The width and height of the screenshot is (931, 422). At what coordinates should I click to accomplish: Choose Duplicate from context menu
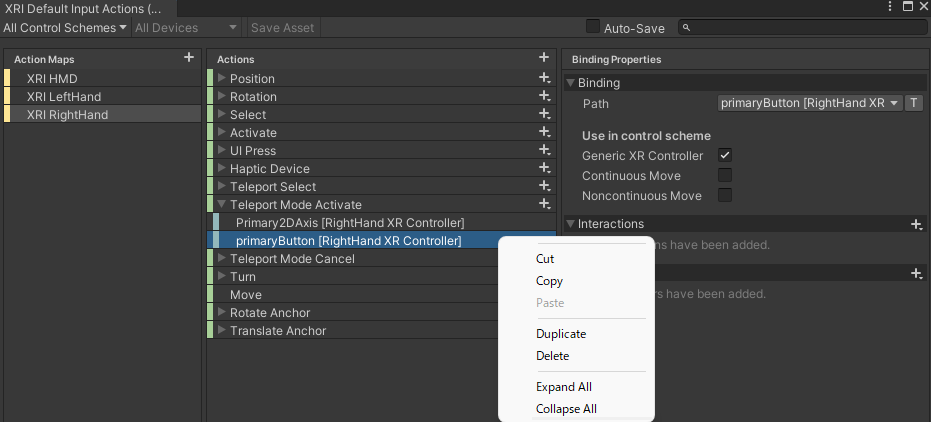(561, 334)
